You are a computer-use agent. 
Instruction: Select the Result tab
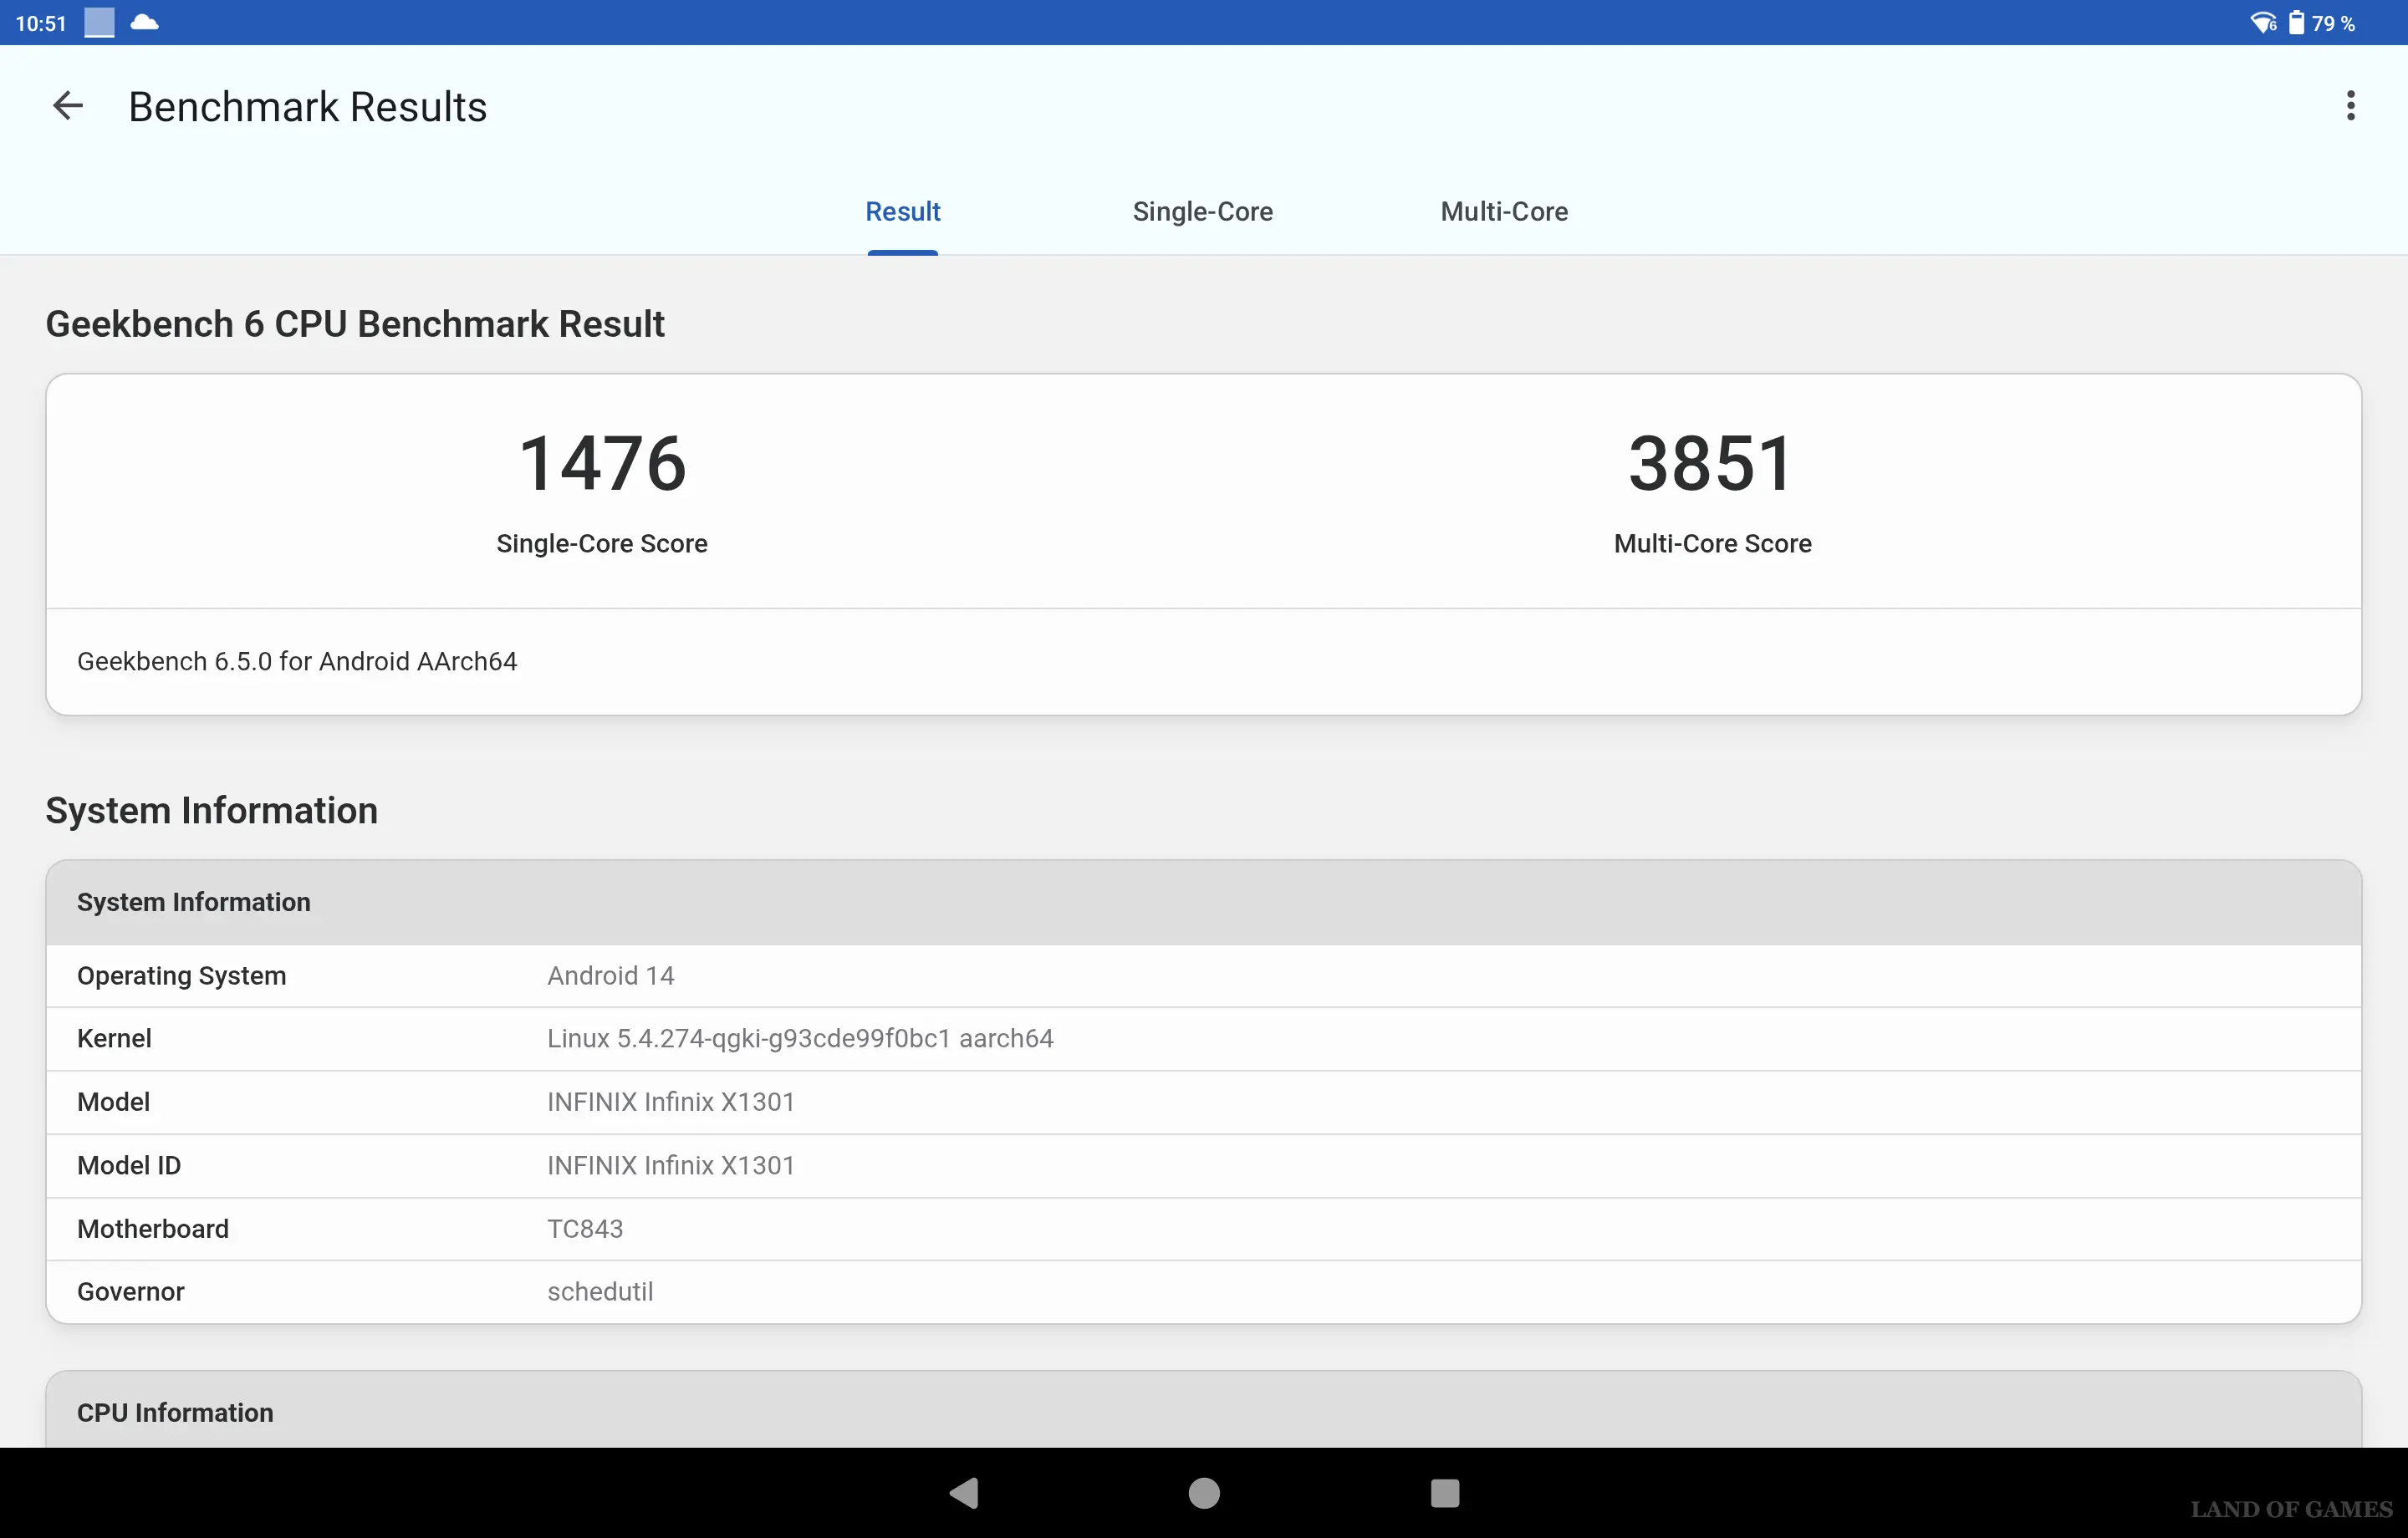pos(902,212)
